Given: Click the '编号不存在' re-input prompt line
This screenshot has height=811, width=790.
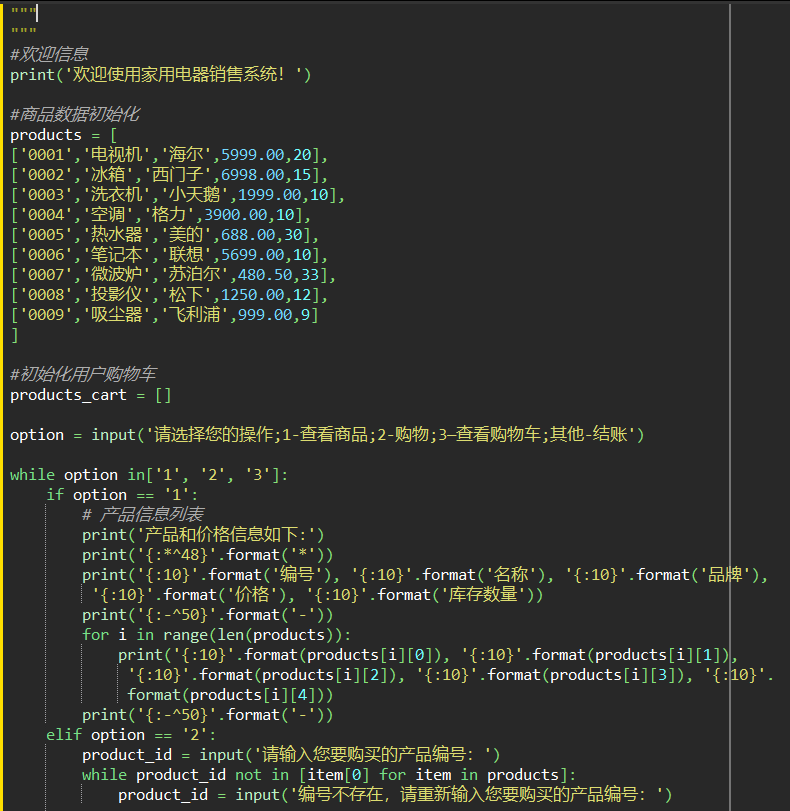Looking at the screenshot, I should [395, 795].
